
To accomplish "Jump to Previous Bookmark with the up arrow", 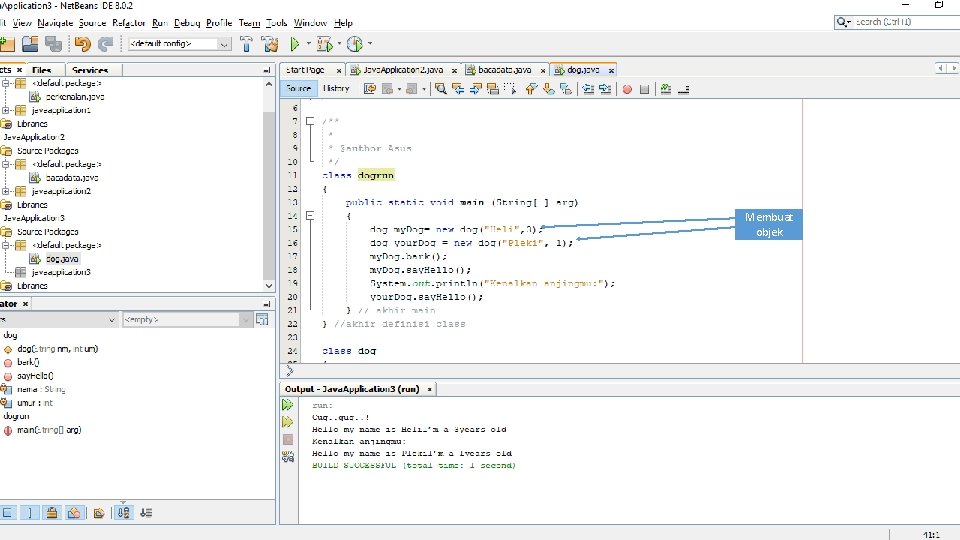I will tap(531, 89).
